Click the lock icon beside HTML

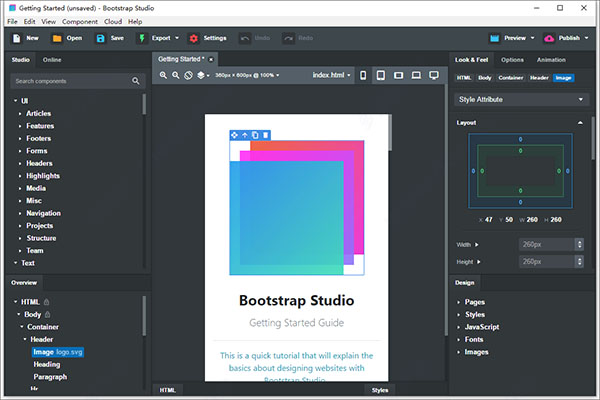pyautogui.click(x=47, y=302)
